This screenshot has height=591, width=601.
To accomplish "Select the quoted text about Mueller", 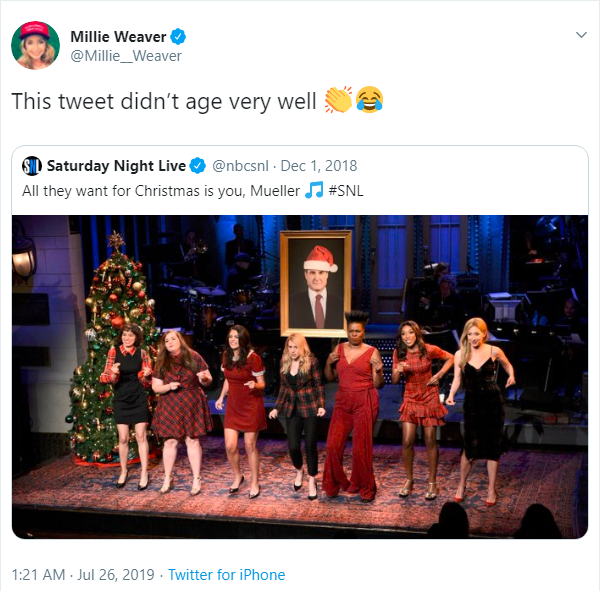I will coord(161,190).
